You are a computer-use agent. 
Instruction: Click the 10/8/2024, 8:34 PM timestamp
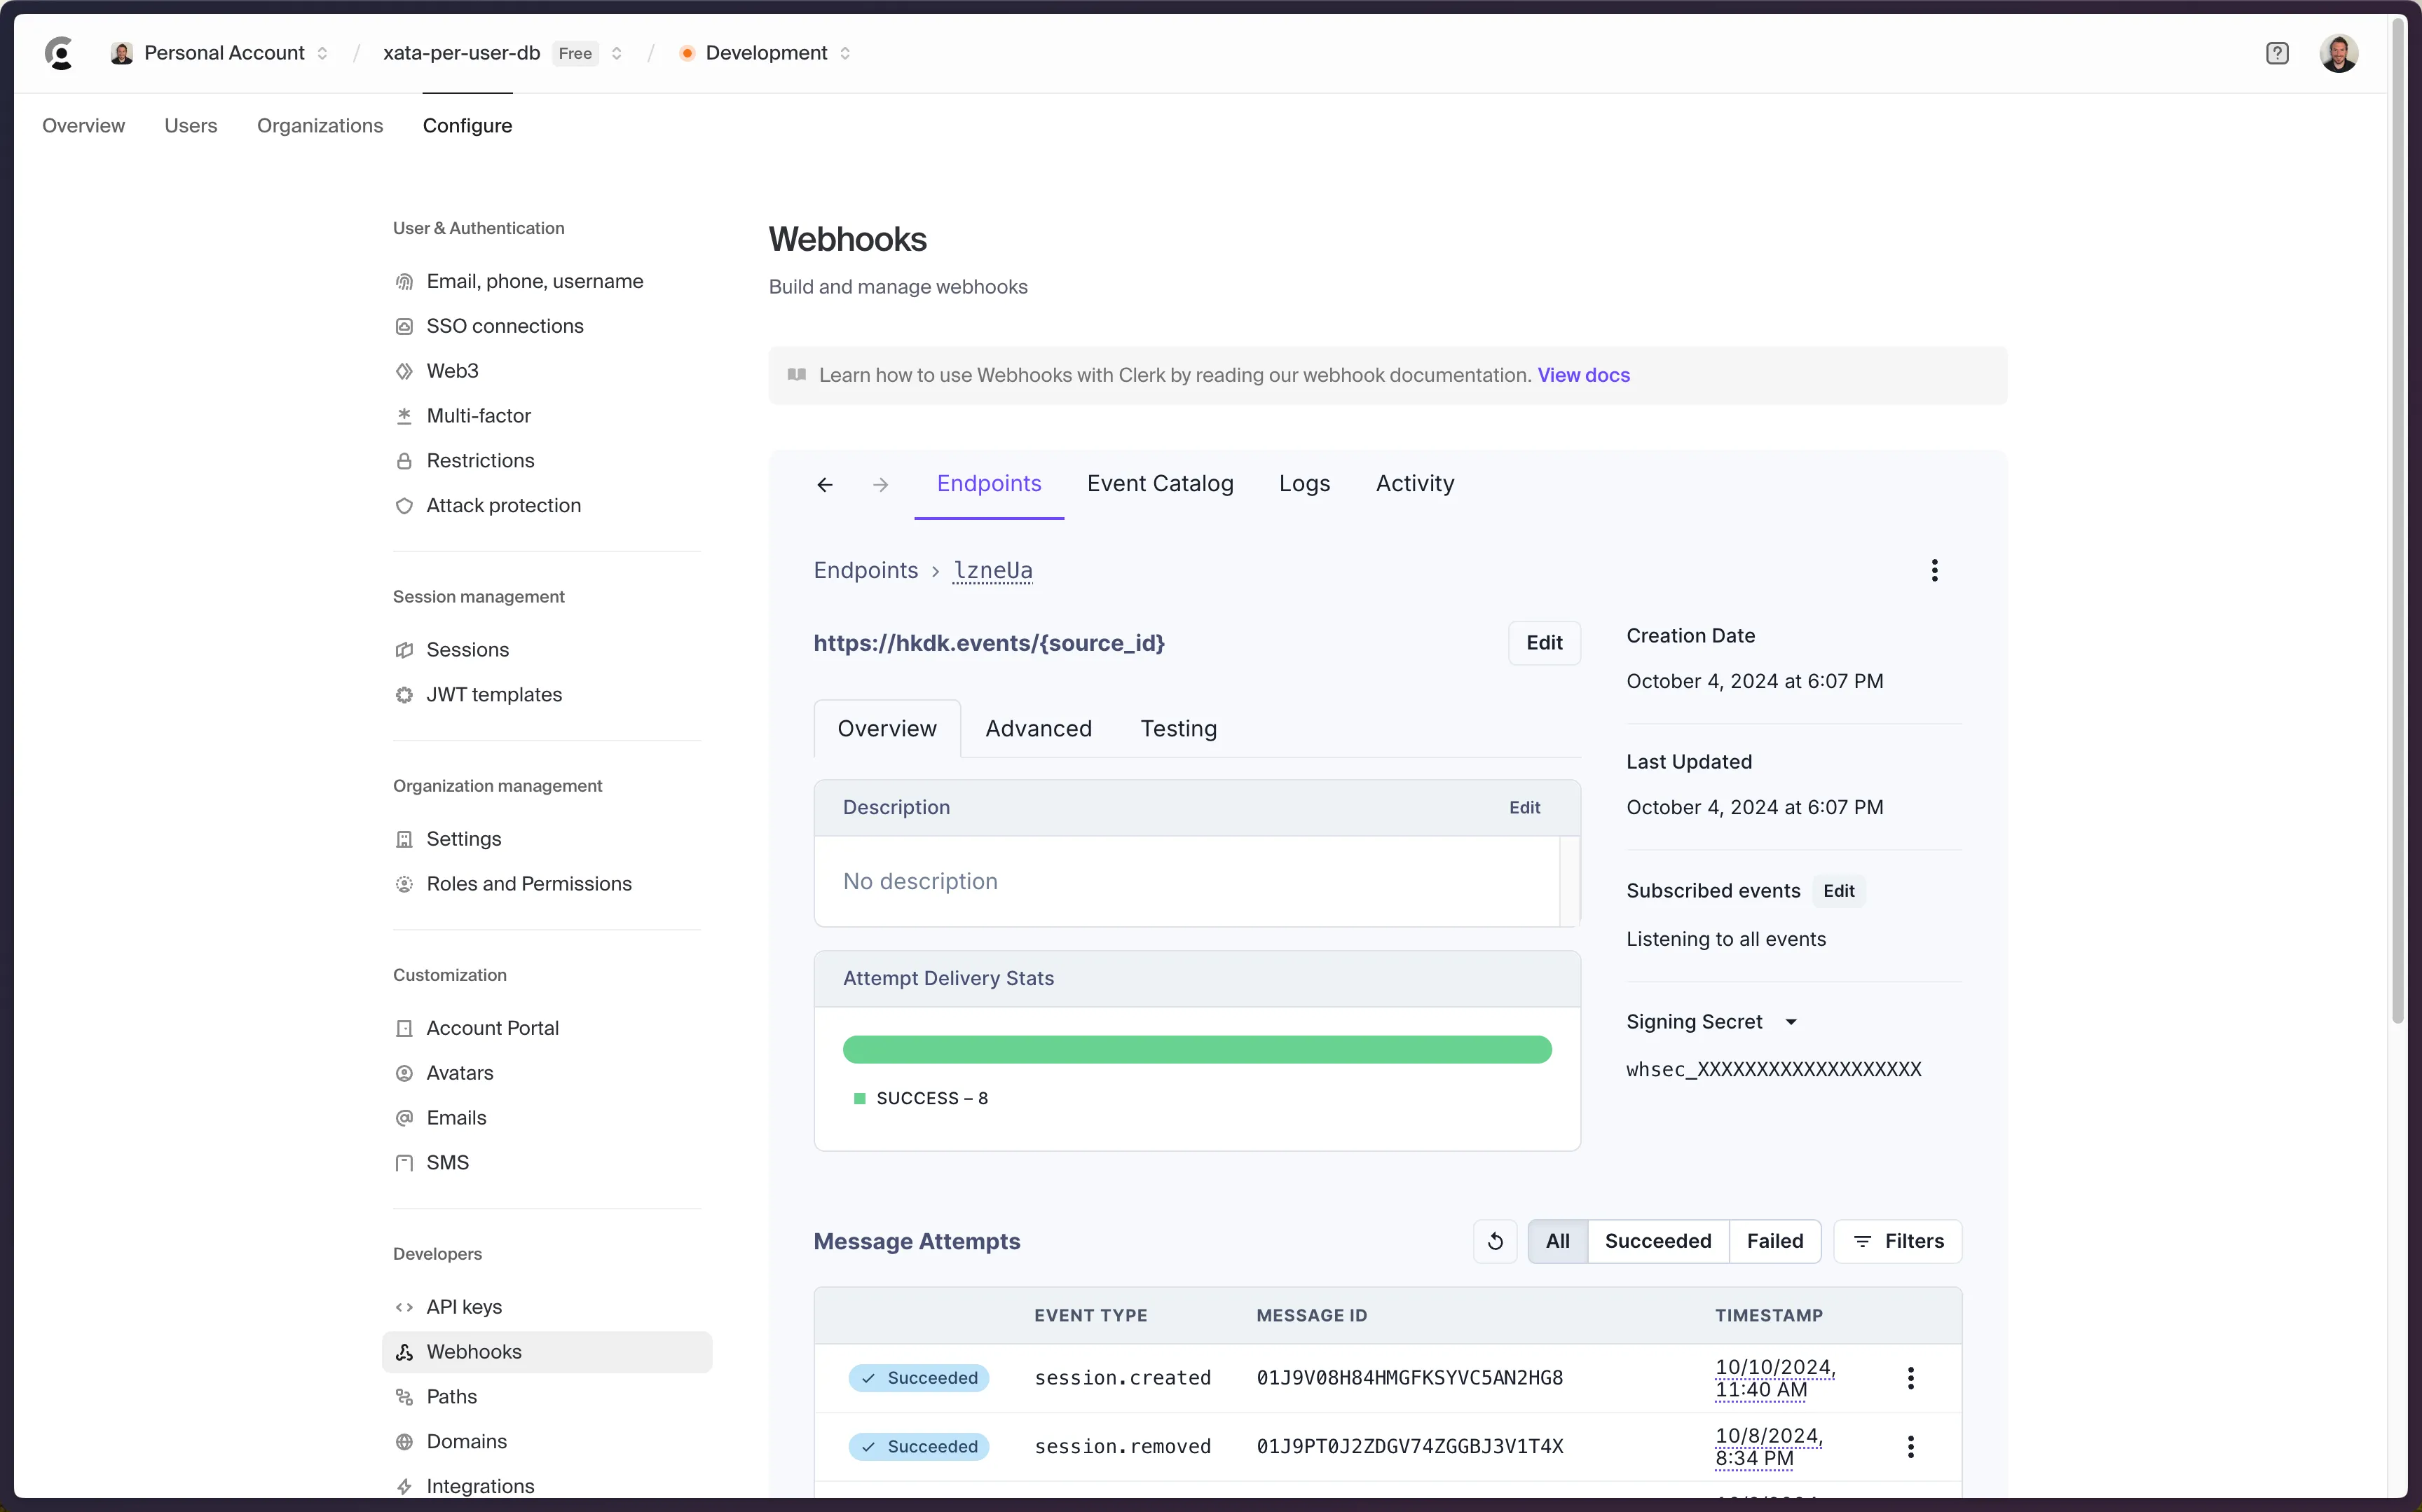click(1768, 1447)
